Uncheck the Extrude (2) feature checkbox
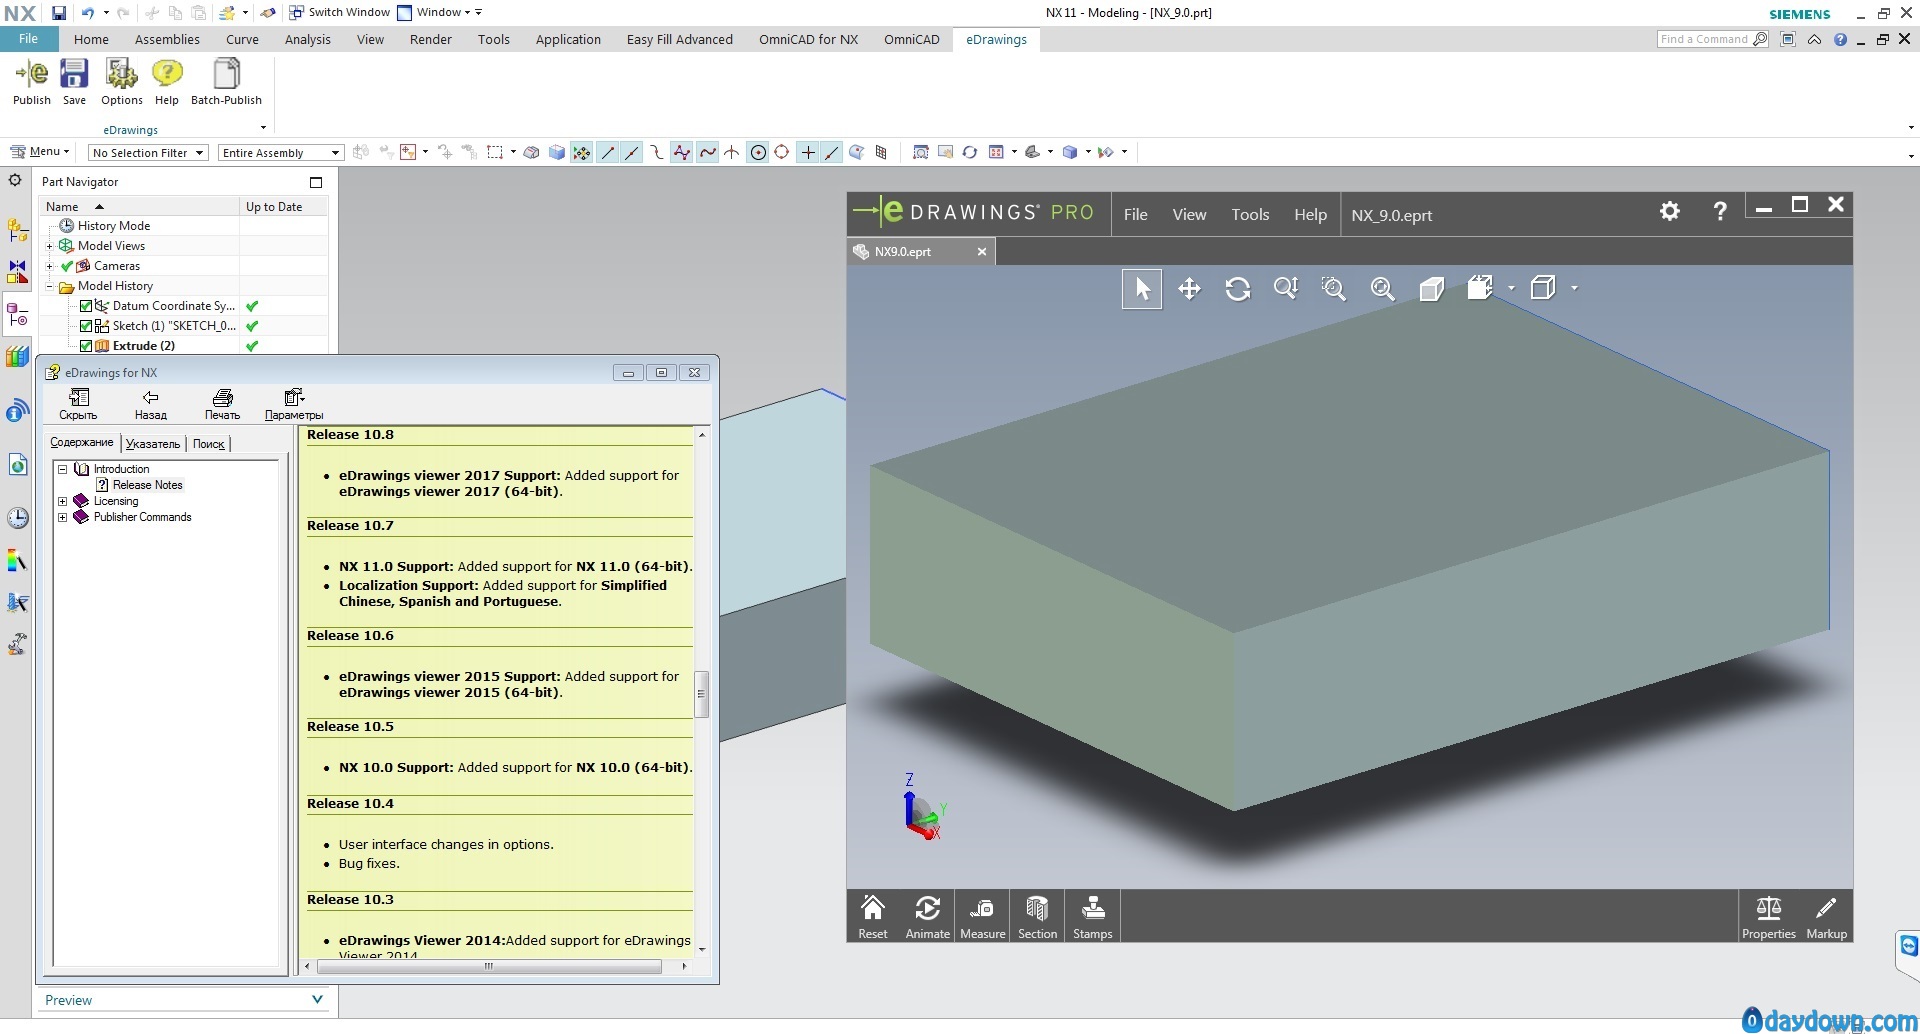The width and height of the screenshot is (1920, 1034). (86, 346)
